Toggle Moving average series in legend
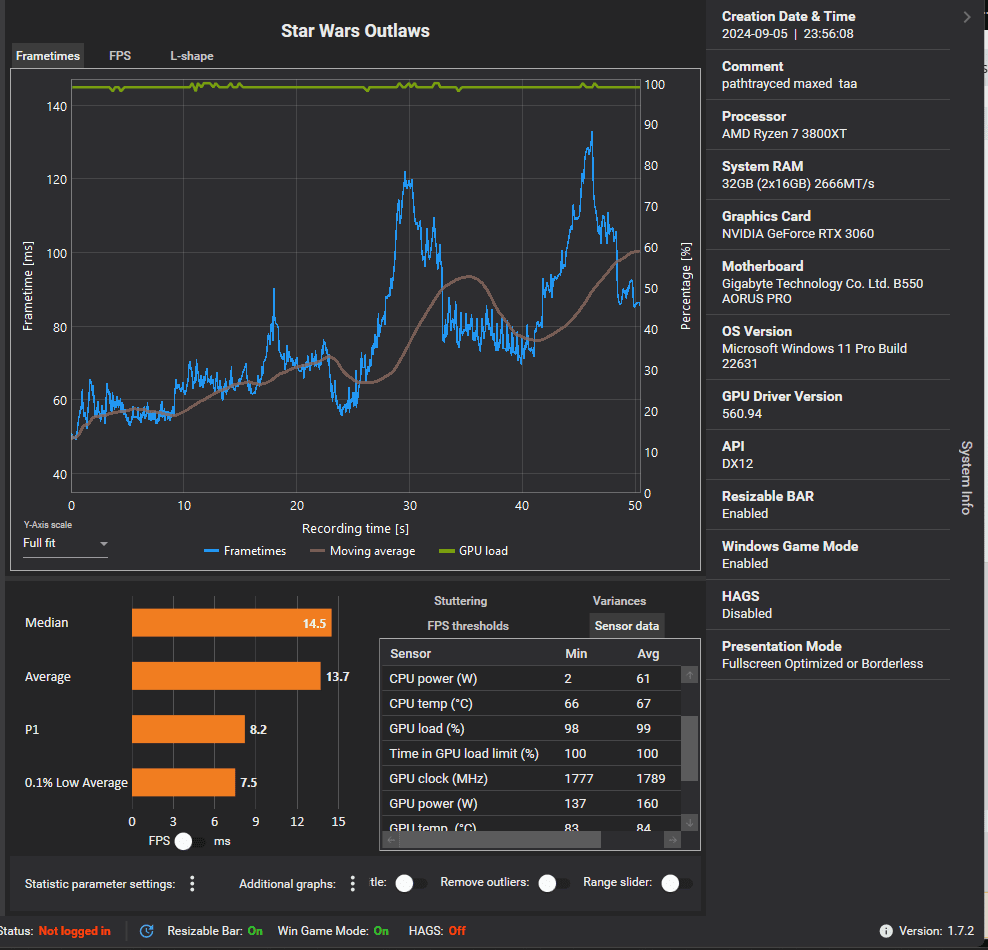 363,551
